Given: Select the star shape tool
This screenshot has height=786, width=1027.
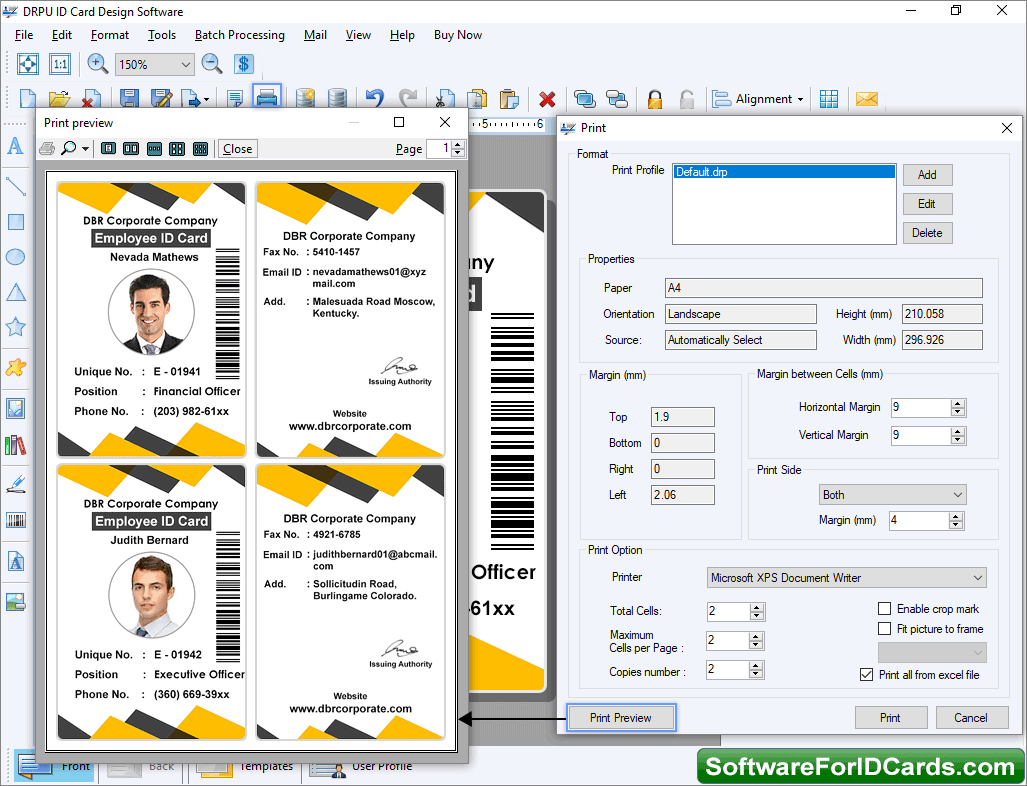Looking at the screenshot, I should pyautogui.click(x=15, y=326).
